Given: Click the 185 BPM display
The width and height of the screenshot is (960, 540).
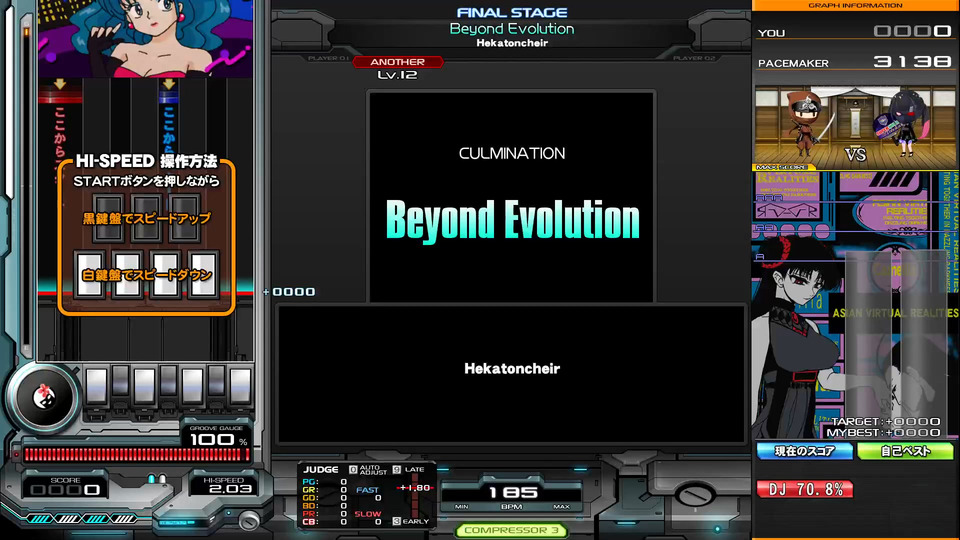Looking at the screenshot, I should [x=512, y=493].
